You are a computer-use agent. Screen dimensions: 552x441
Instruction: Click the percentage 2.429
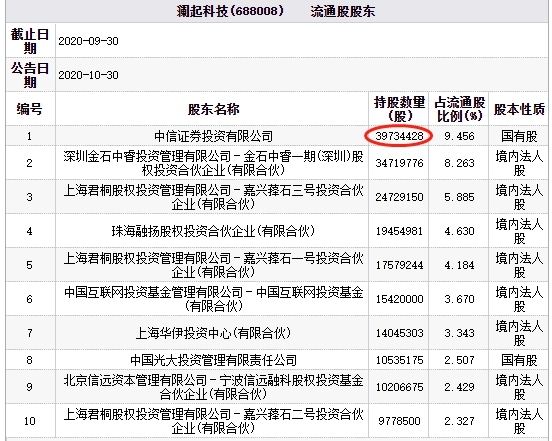point(459,387)
